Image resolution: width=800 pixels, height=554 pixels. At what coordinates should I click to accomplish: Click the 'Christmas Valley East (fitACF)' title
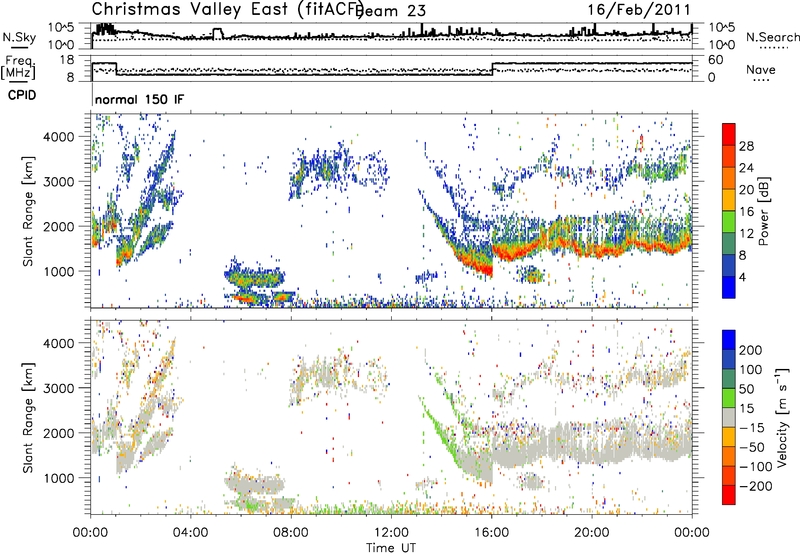[x=227, y=9]
